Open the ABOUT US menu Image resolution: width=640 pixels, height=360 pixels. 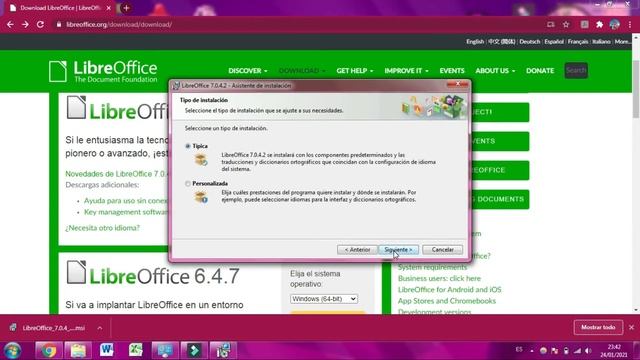click(495, 71)
